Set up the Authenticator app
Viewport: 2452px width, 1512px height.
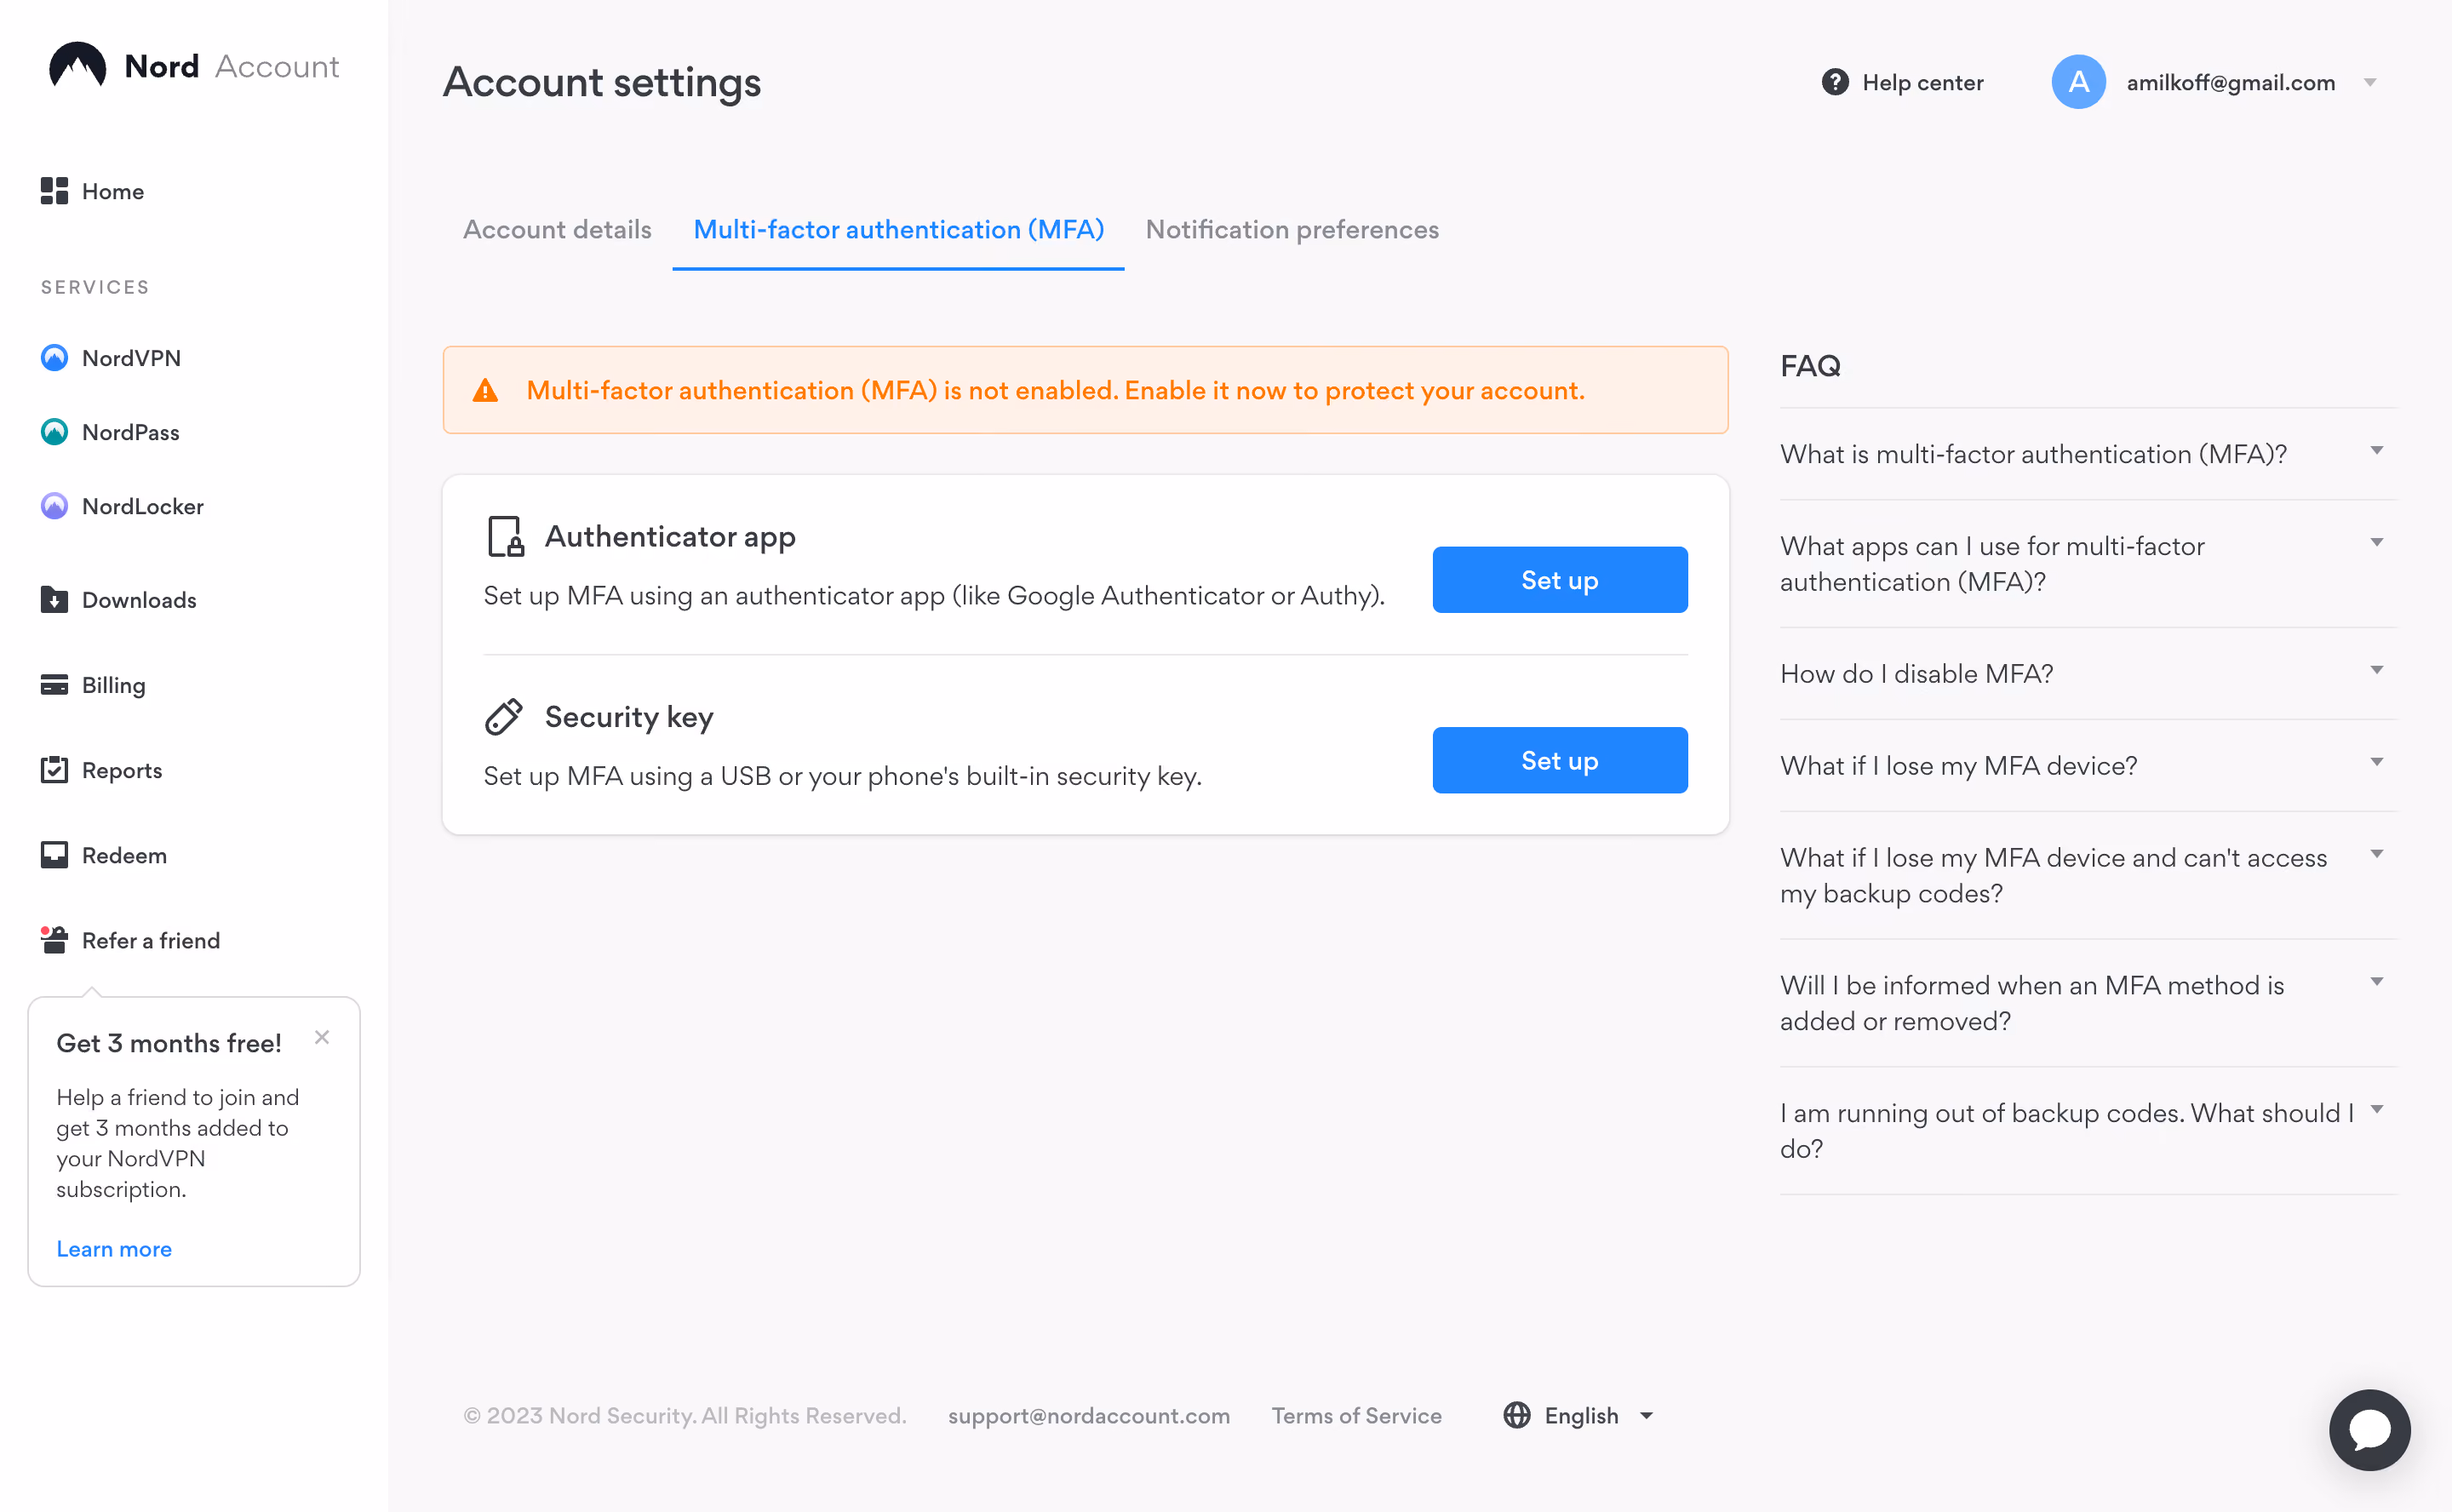[x=1560, y=580]
